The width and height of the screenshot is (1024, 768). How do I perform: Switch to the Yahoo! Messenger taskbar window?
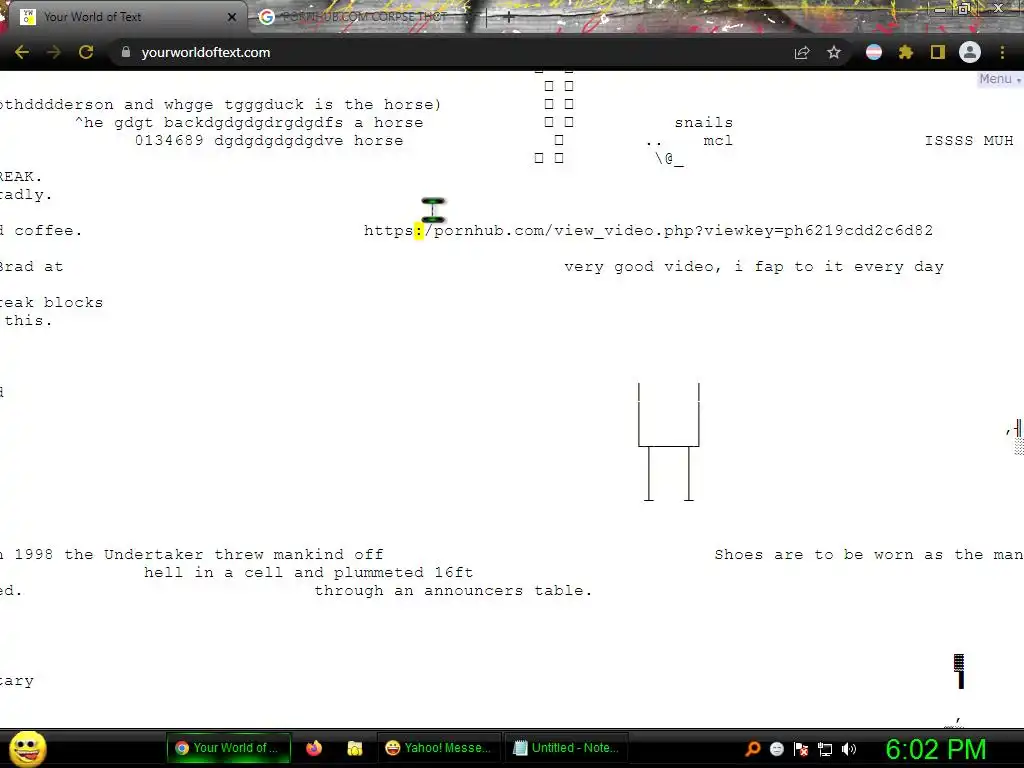pos(439,748)
